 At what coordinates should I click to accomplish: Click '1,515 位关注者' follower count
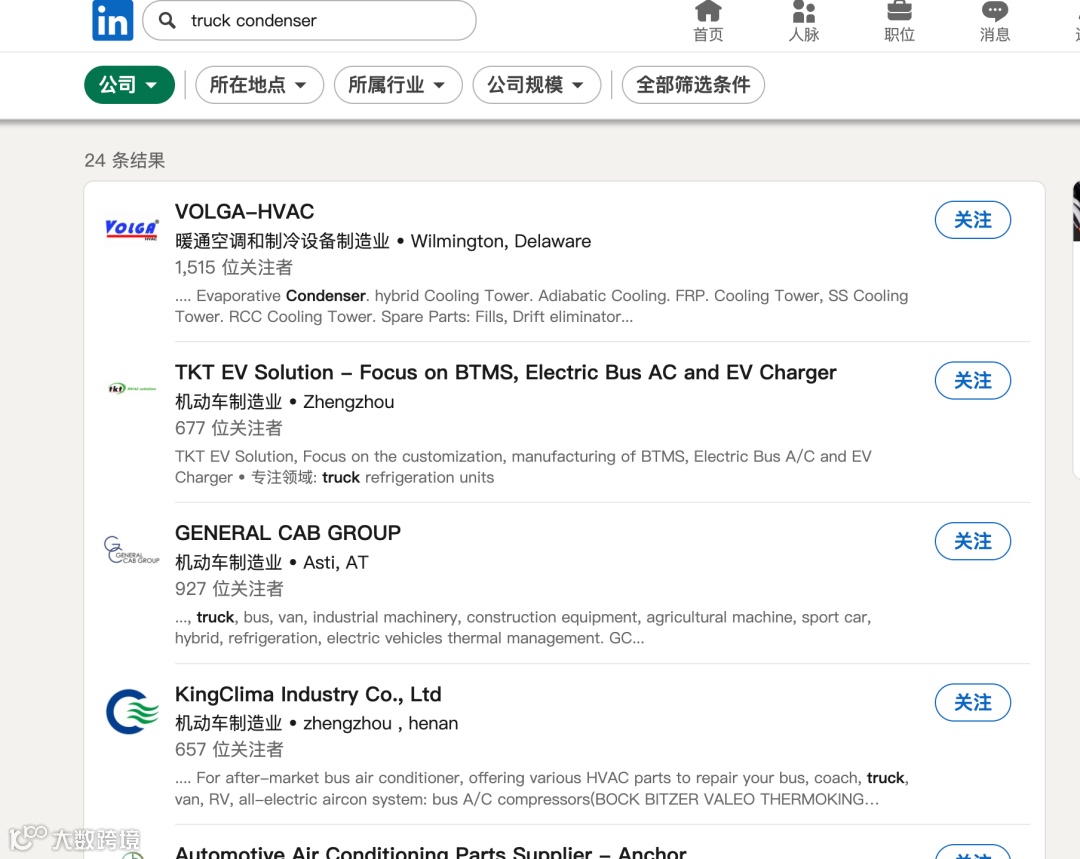[x=233, y=267]
